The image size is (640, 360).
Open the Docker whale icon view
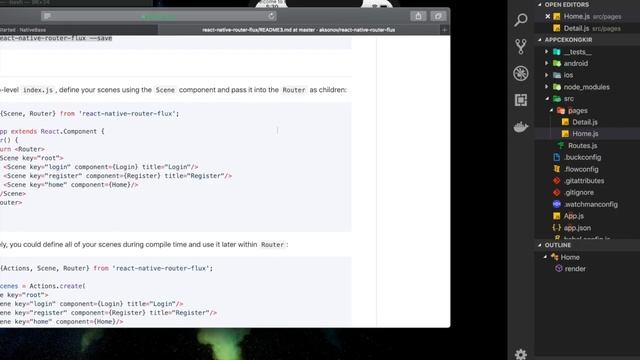click(521, 127)
